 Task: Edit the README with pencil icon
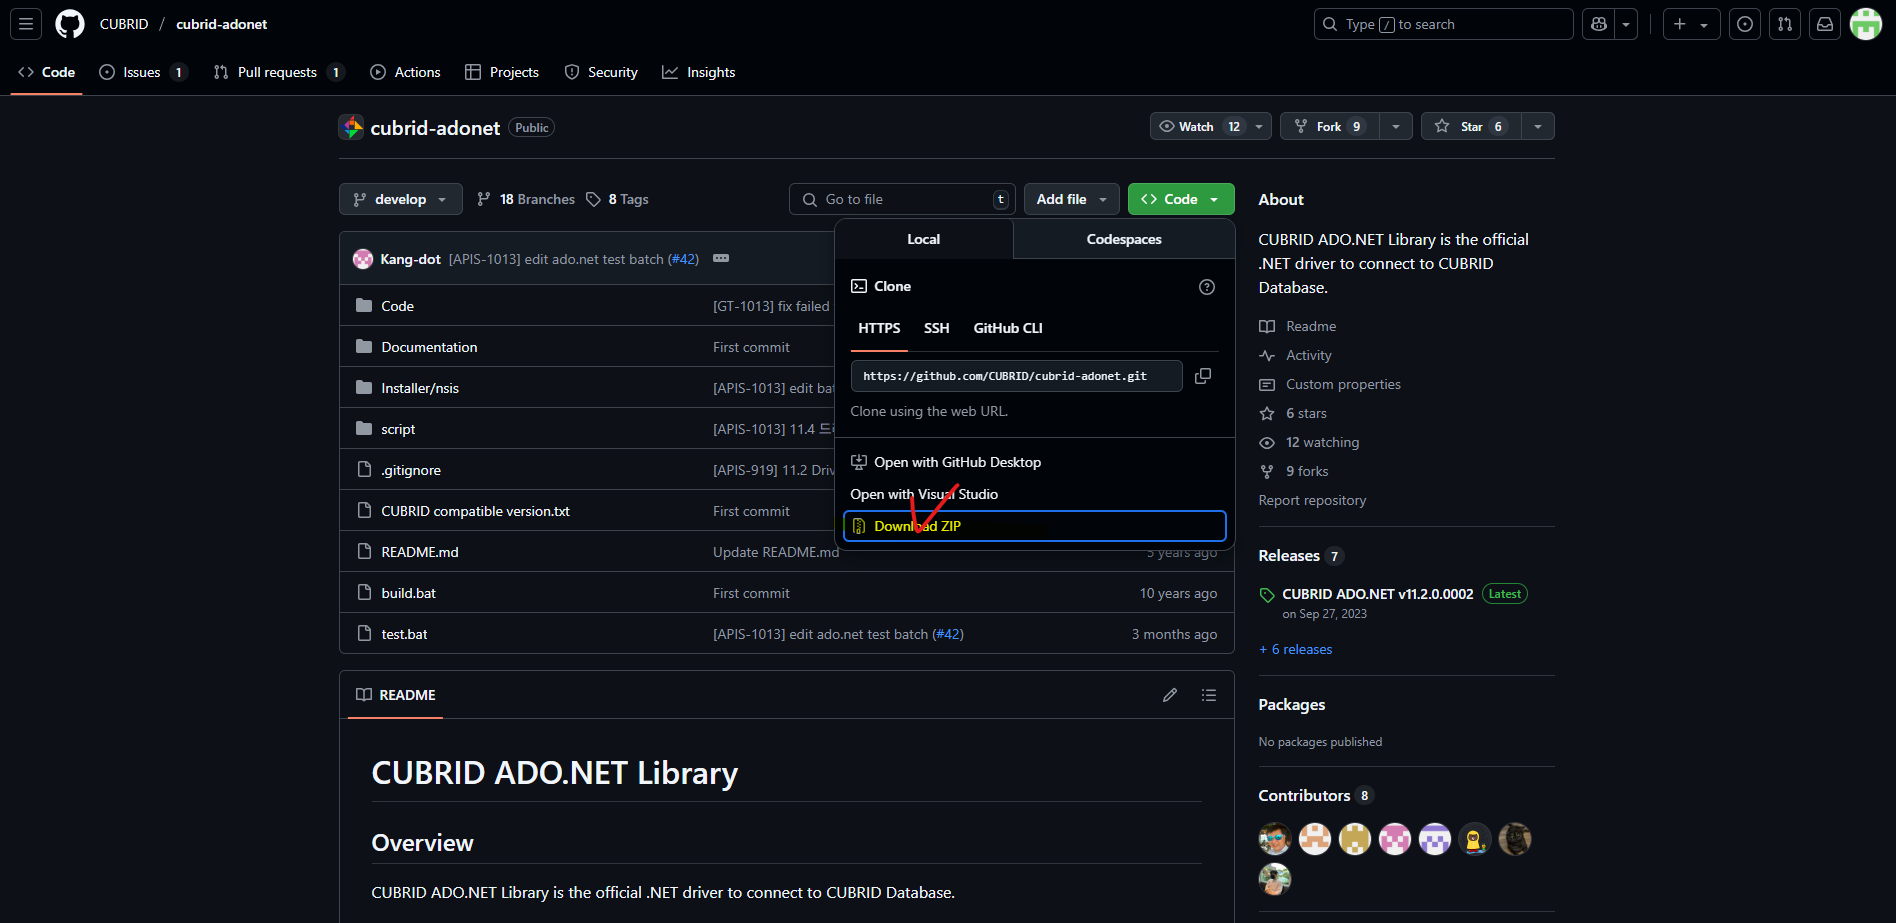(x=1170, y=695)
